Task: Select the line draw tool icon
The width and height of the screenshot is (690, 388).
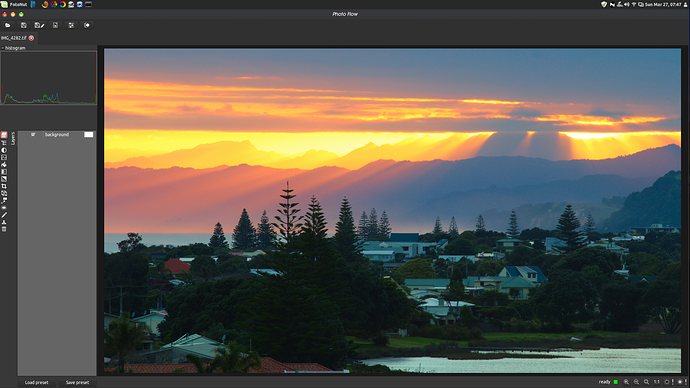Action: coord(4,215)
